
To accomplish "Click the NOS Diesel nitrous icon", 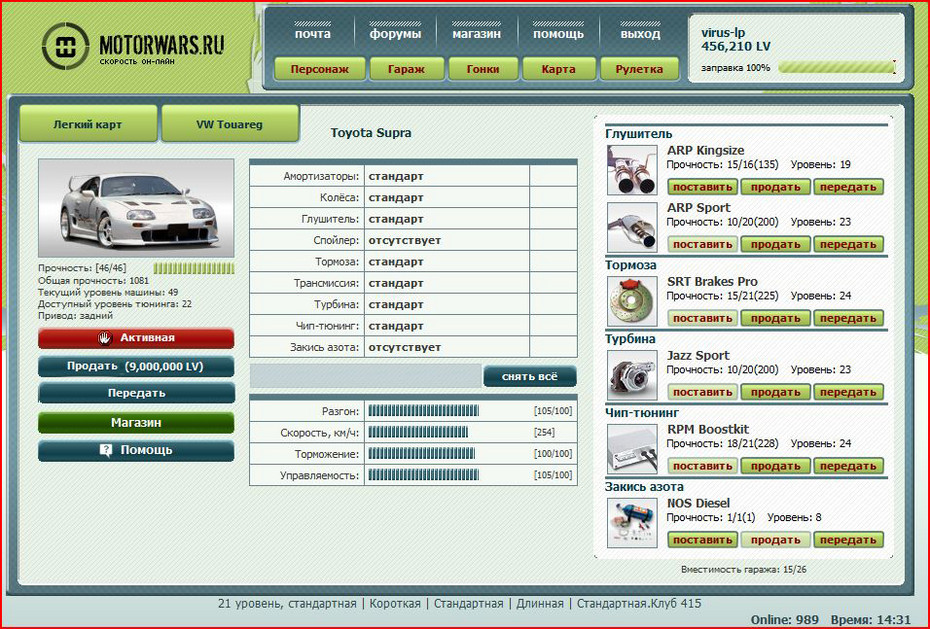I will (632, 523).
